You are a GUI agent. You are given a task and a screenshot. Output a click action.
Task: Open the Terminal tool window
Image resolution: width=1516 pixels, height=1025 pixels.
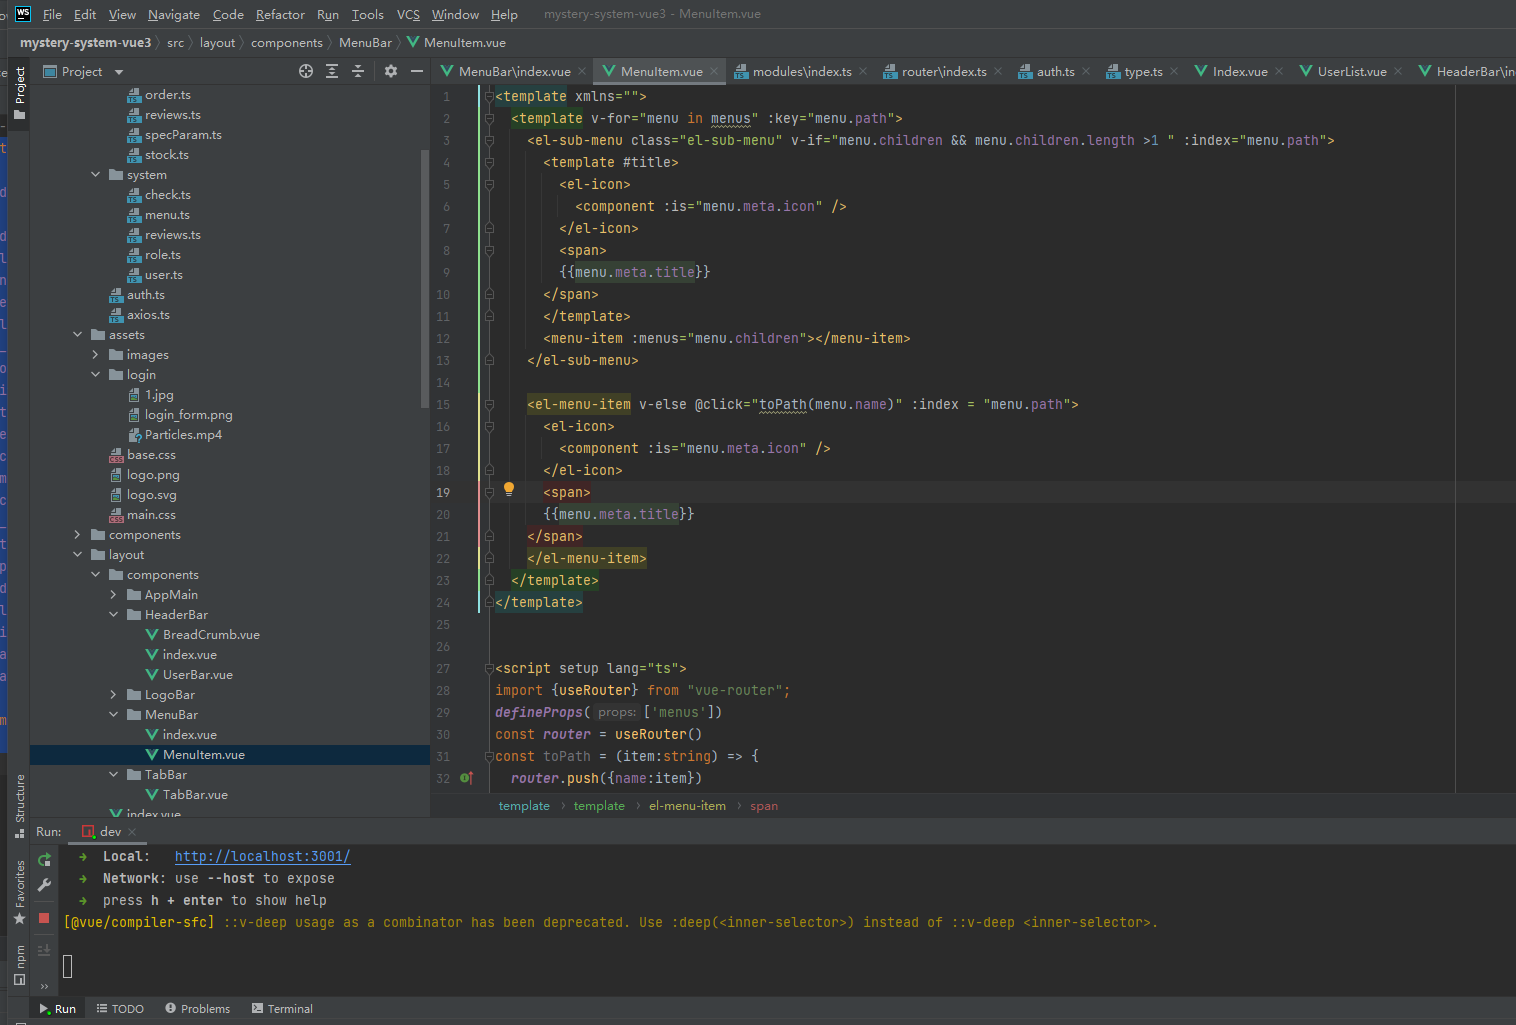[282, 1008]
